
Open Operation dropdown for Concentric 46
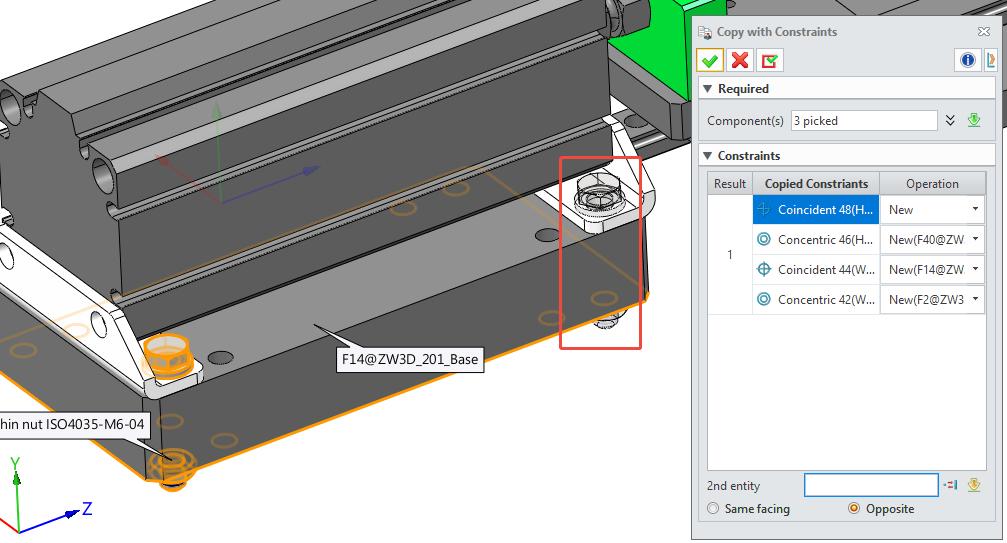[974, 240]
